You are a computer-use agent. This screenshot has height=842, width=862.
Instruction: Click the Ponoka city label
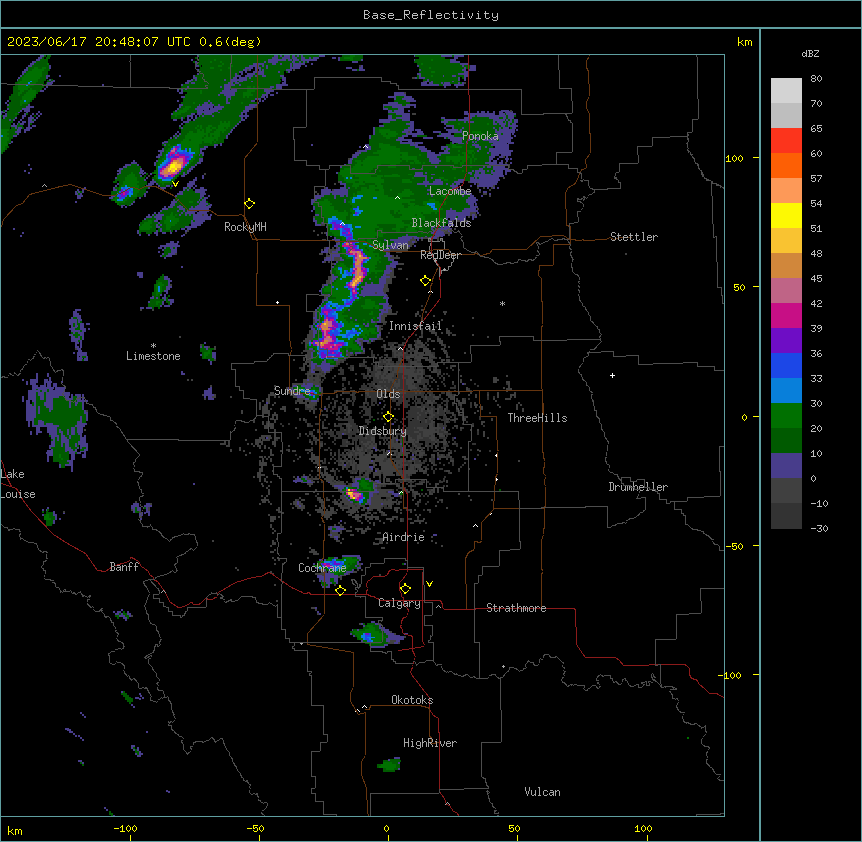[x=480, y=136]
